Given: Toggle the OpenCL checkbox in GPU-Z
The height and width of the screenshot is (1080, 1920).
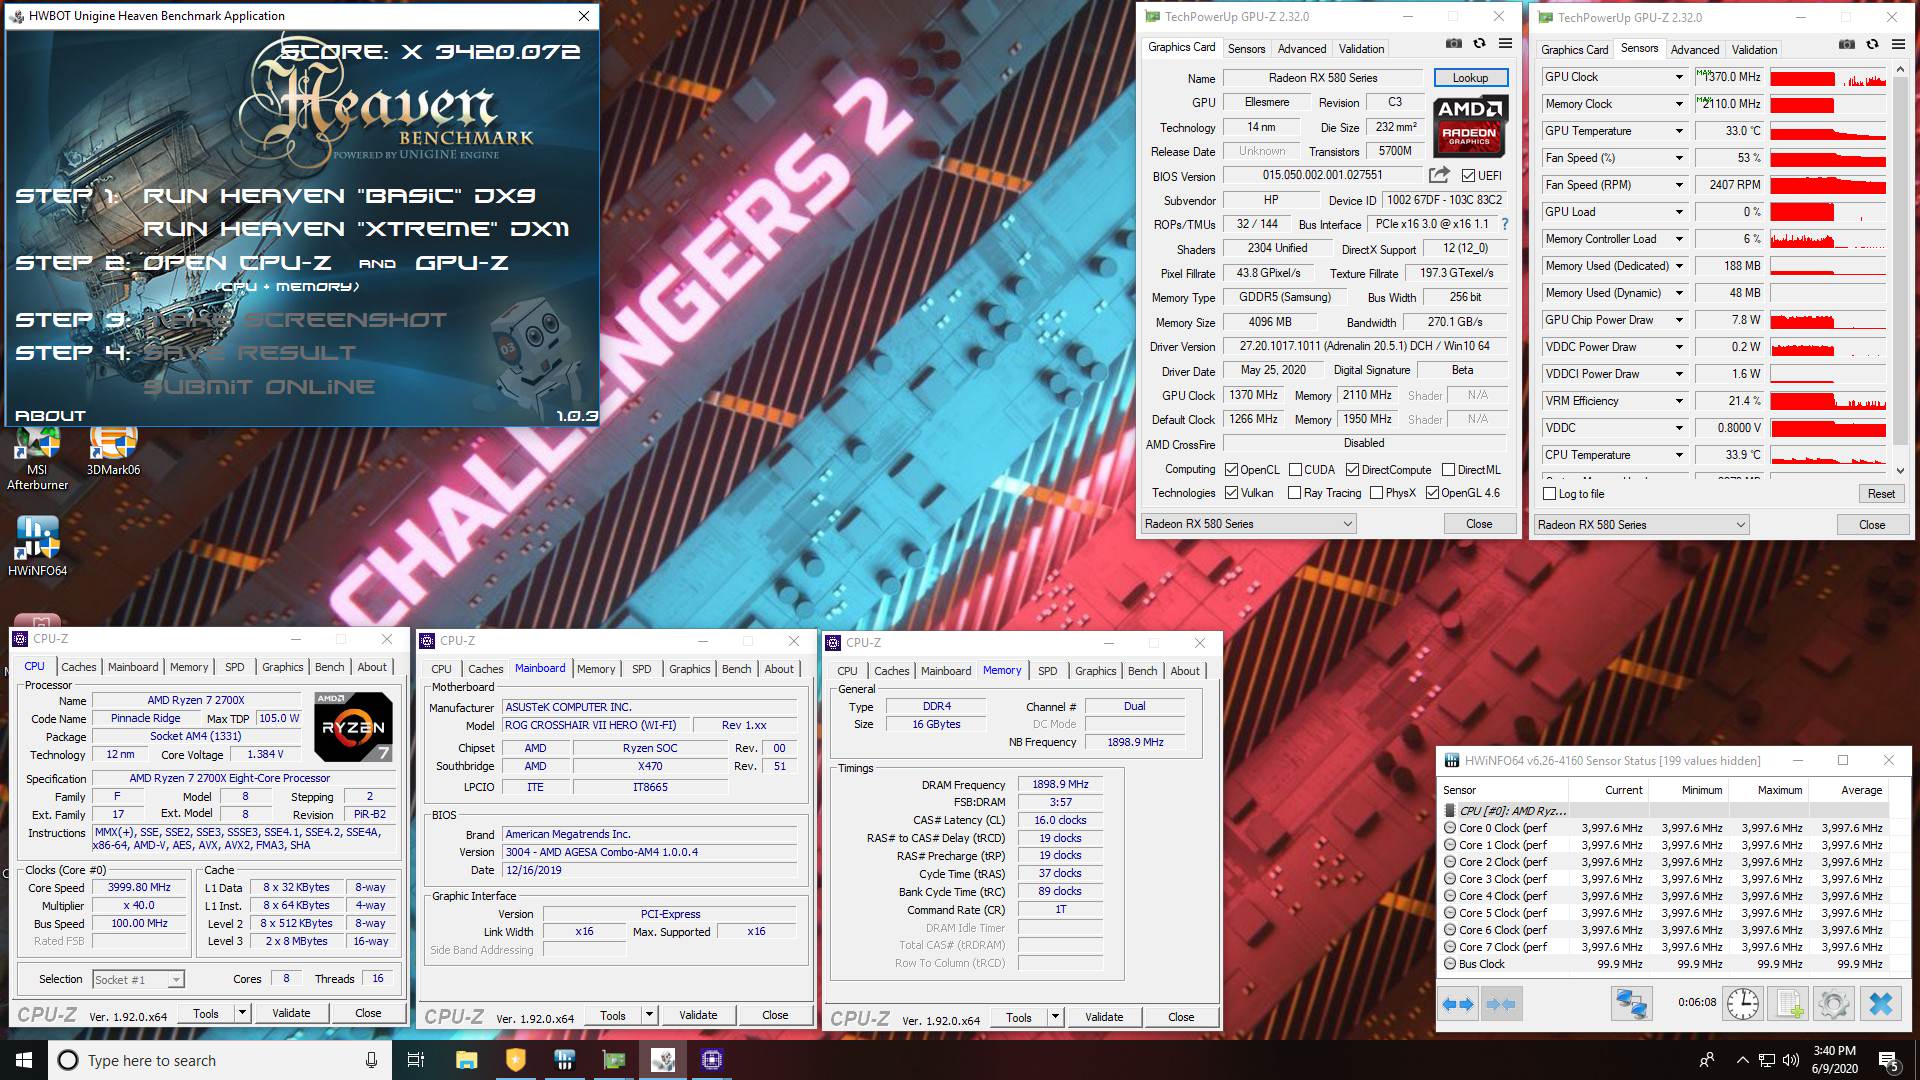Looking at the screenshot, I should [1231, 470].
